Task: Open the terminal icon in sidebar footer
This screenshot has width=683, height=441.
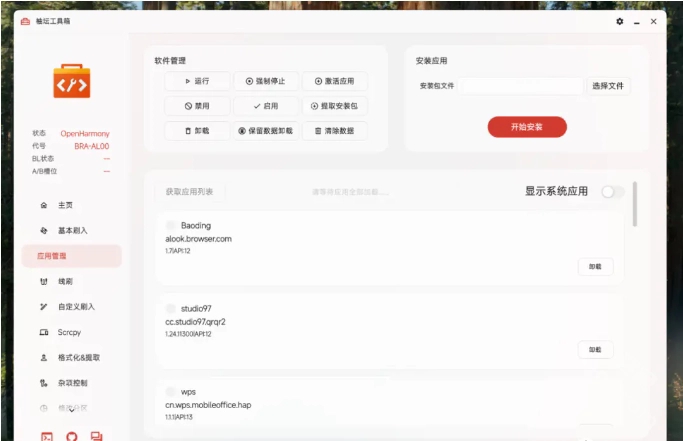Action: tap(47, 436)
